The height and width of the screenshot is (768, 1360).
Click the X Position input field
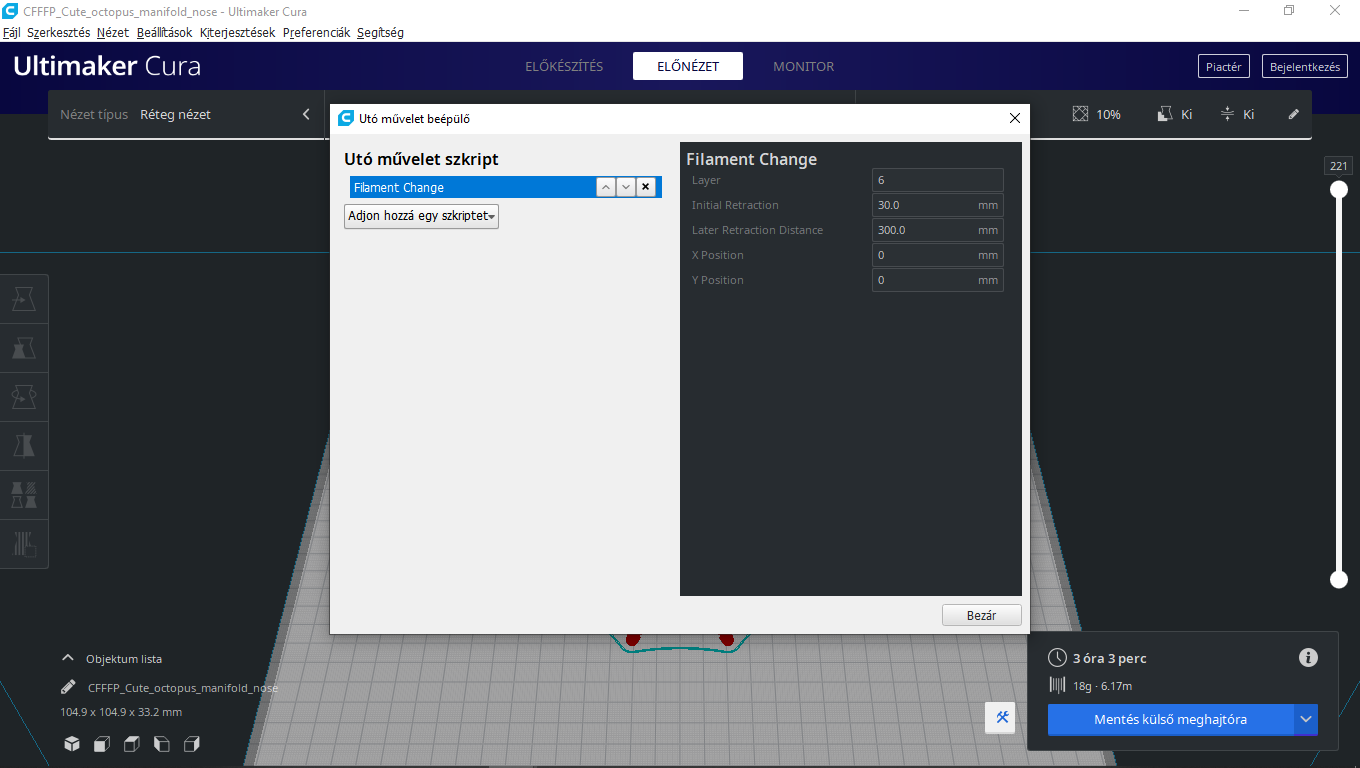(937, 255)
